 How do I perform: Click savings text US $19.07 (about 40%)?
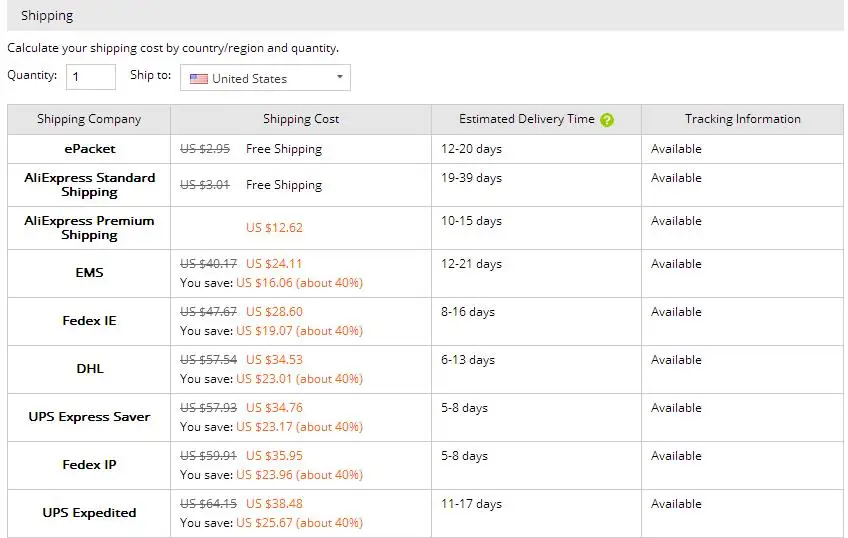tap(300, 331)
